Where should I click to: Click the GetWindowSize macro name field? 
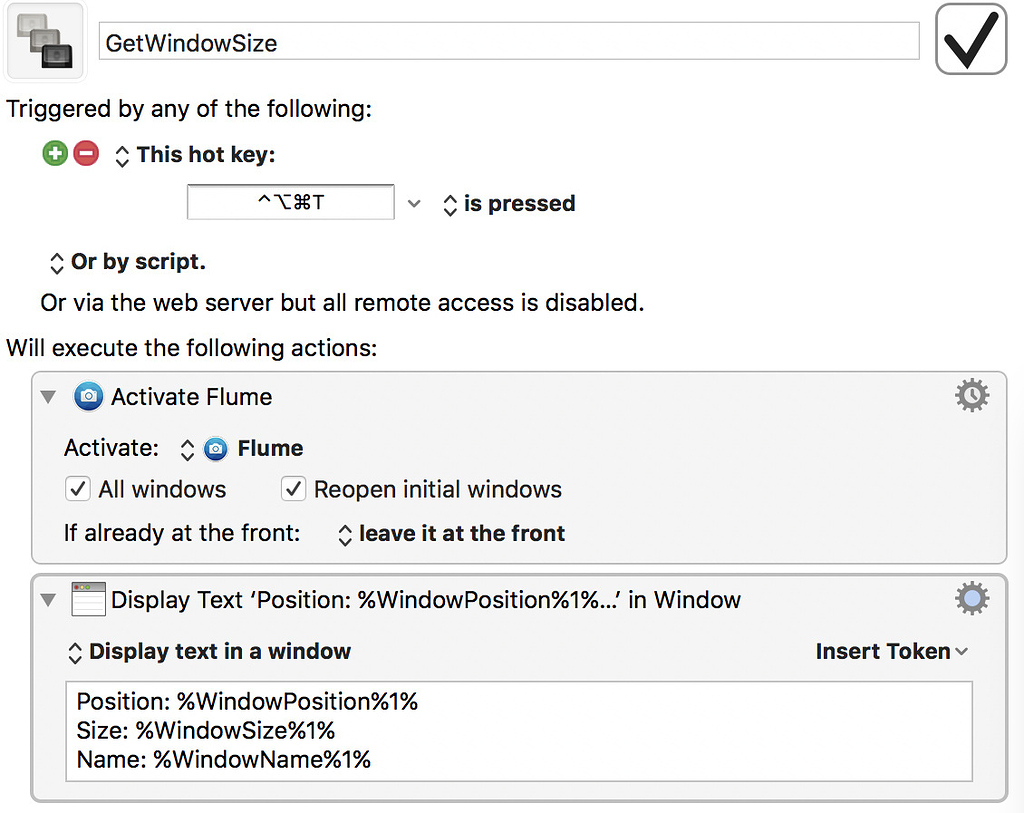point(508,42)
